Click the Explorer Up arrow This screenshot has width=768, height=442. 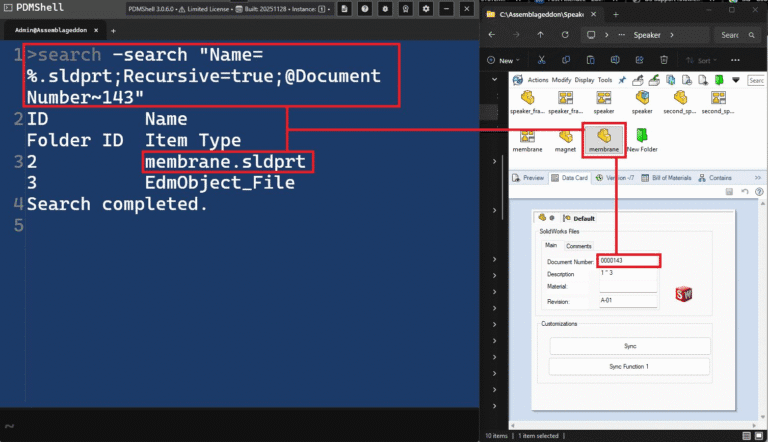(540, 35)
